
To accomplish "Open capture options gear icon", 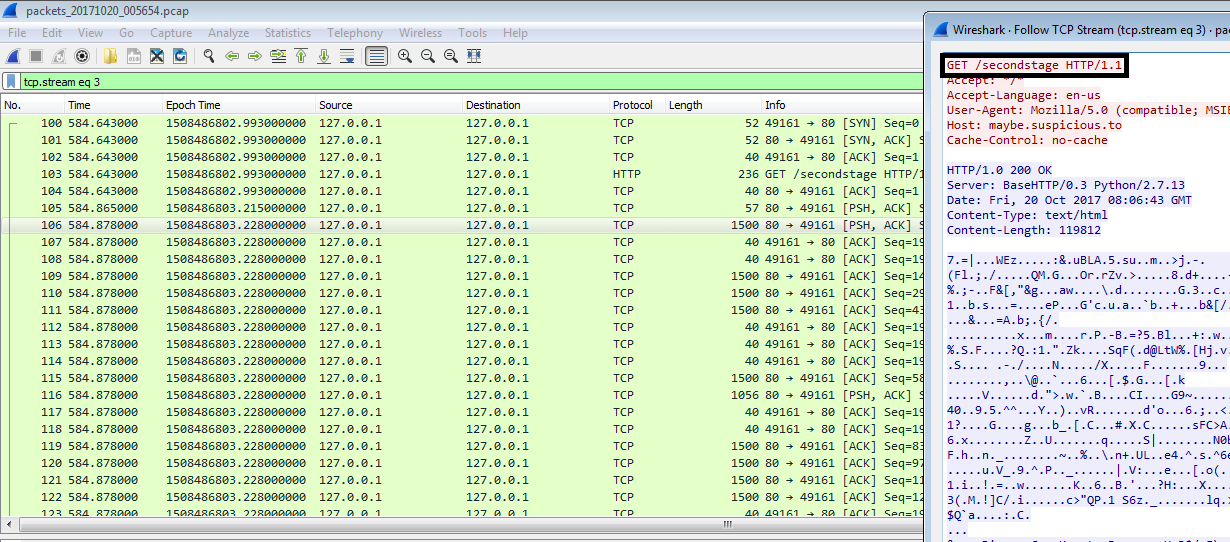I will click(x=82, y=56).
